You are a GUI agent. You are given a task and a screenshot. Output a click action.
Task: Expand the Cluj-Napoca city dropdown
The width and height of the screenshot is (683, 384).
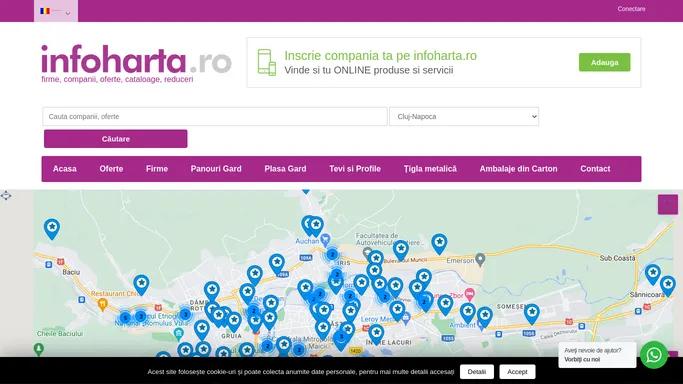pyautogui.click(x=464, y=116)
